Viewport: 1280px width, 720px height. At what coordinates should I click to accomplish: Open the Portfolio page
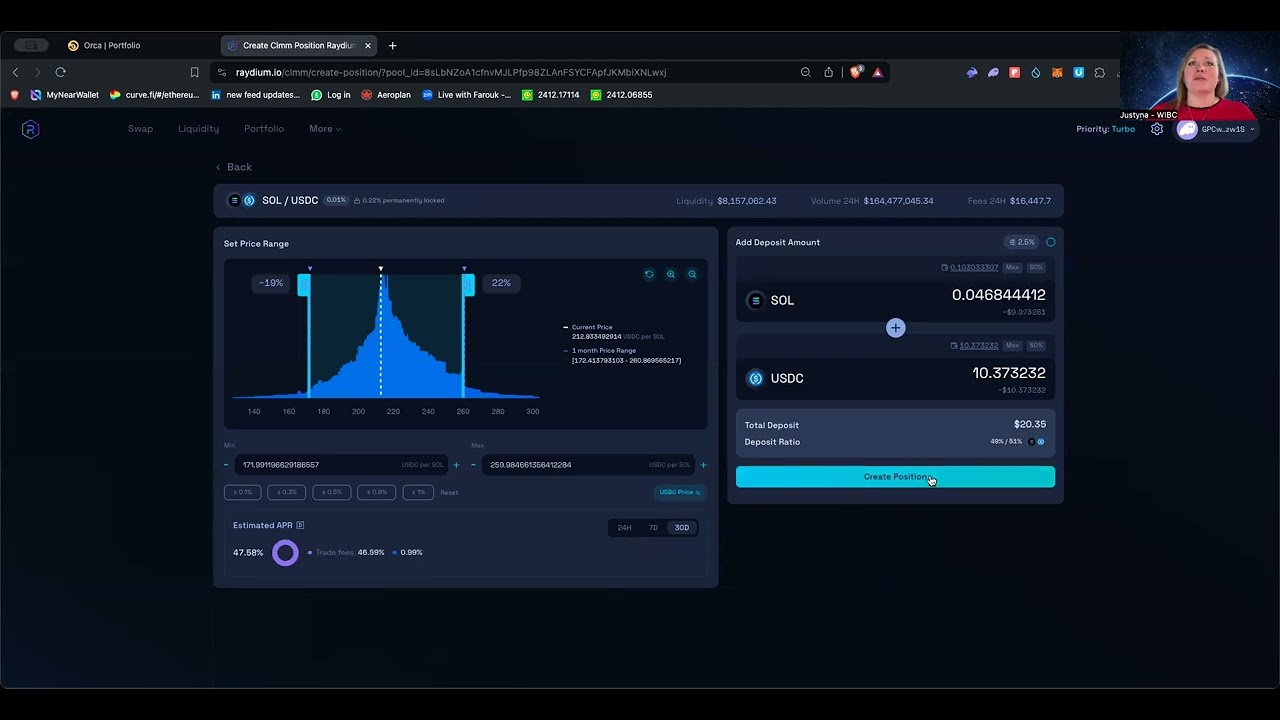point(264,129)
